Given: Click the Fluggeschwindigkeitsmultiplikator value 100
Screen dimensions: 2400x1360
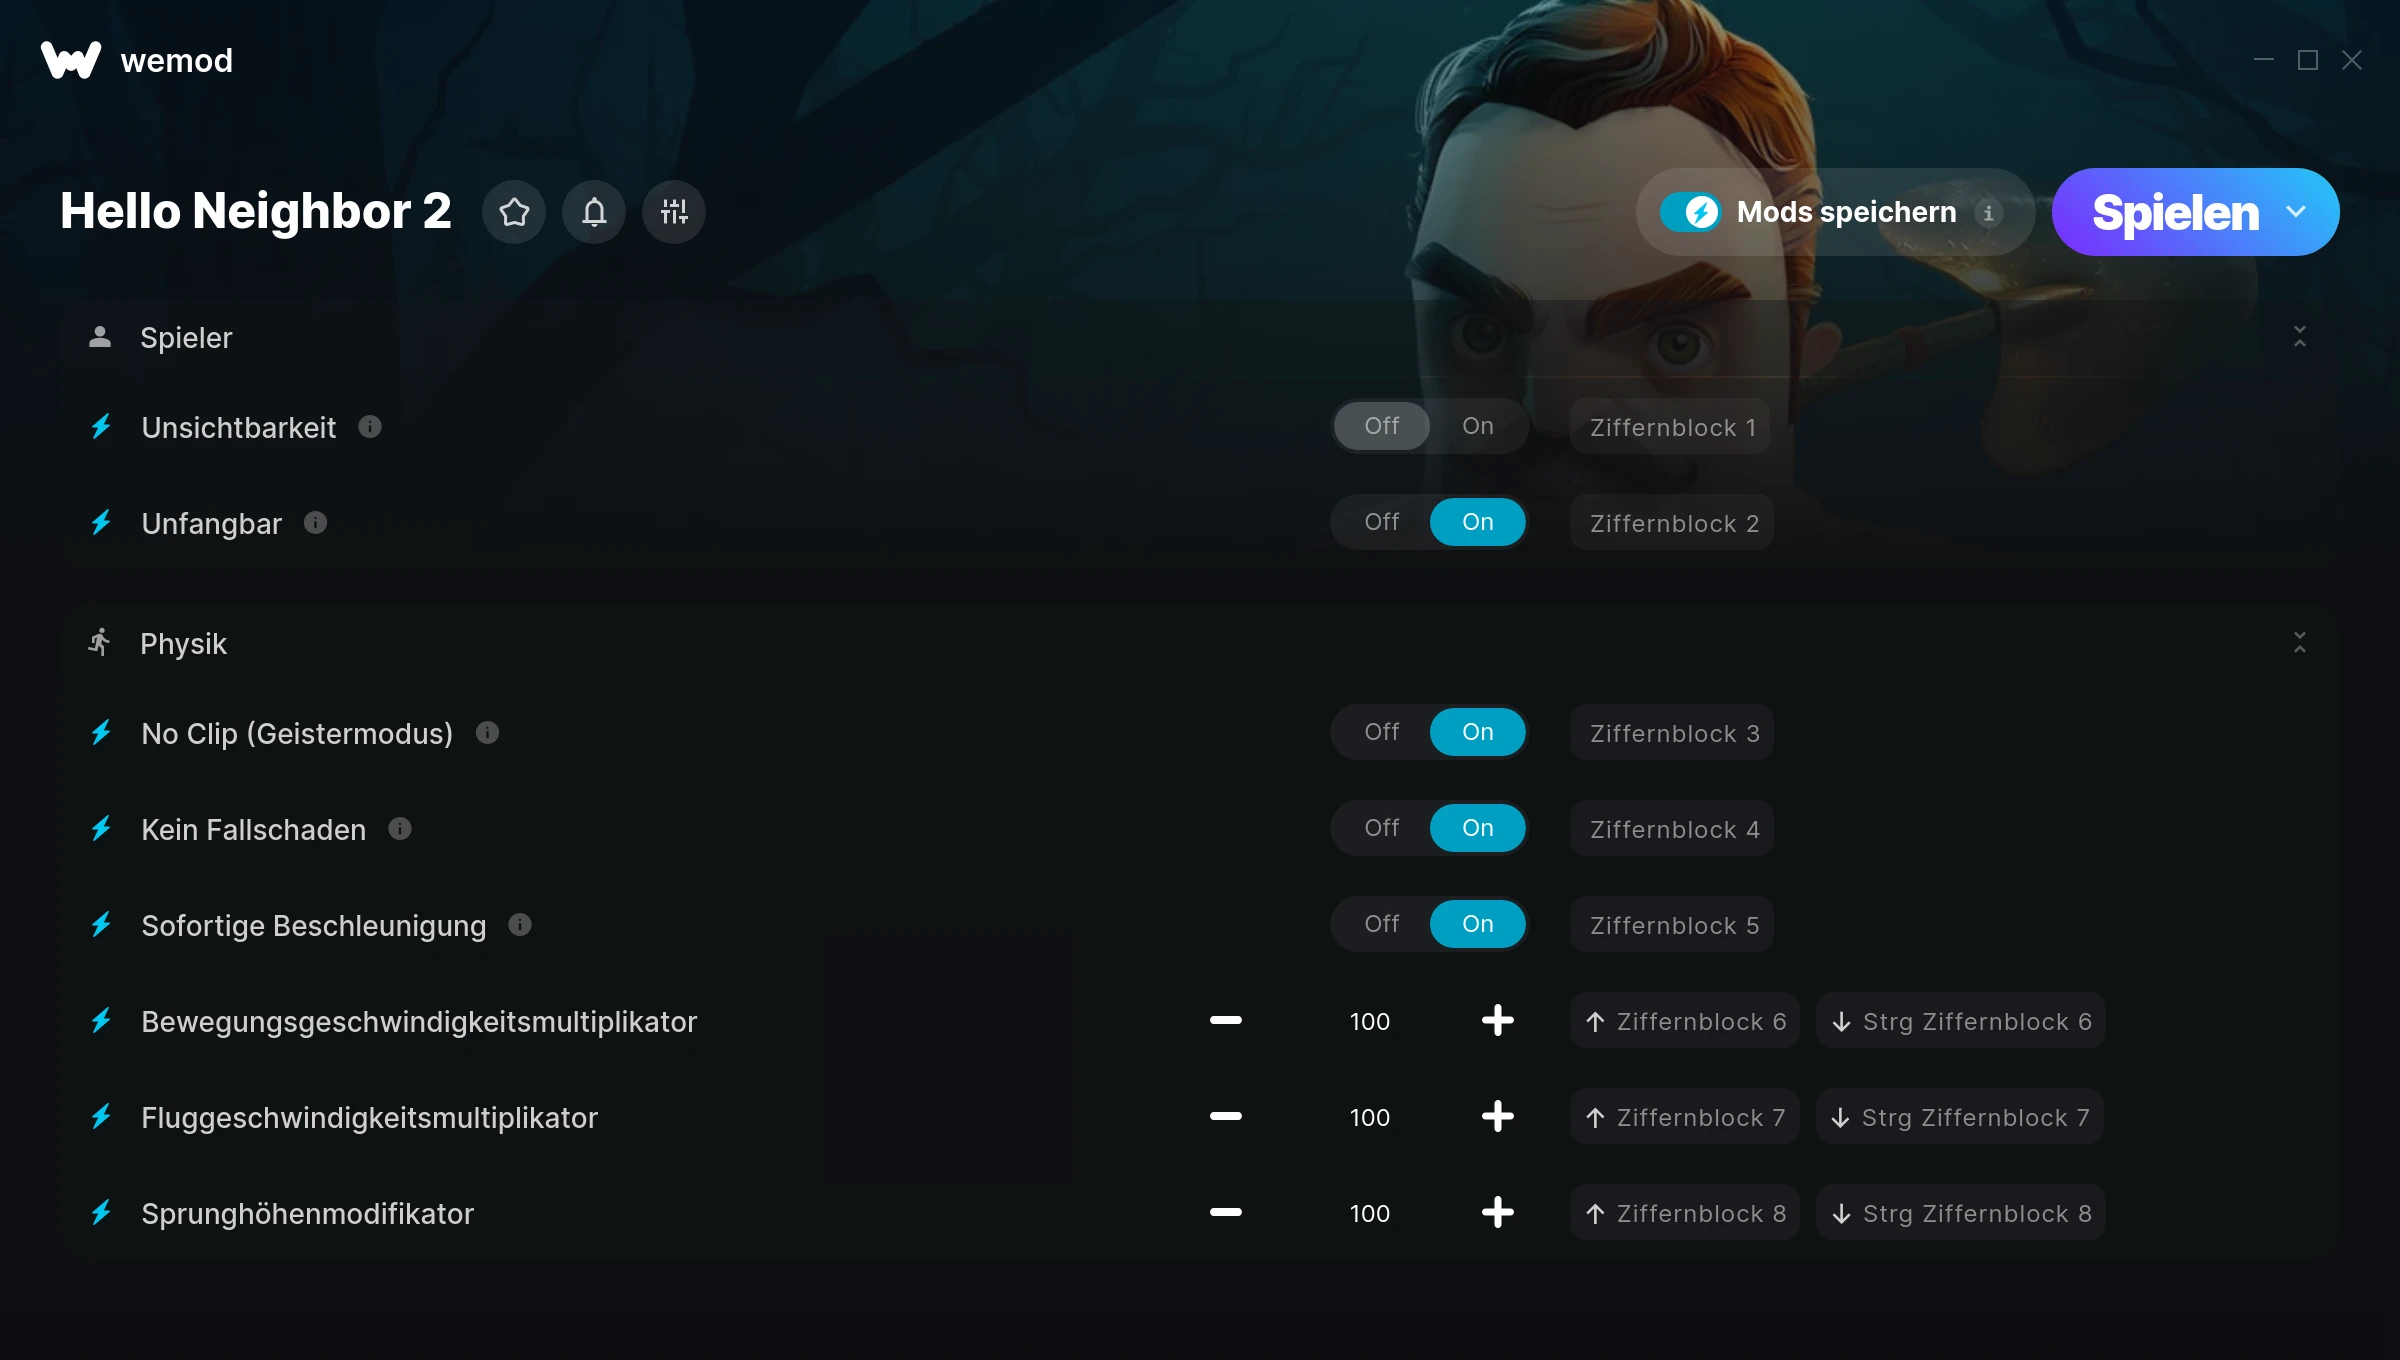Looking at the screenshot, I should [1370, 1118].
